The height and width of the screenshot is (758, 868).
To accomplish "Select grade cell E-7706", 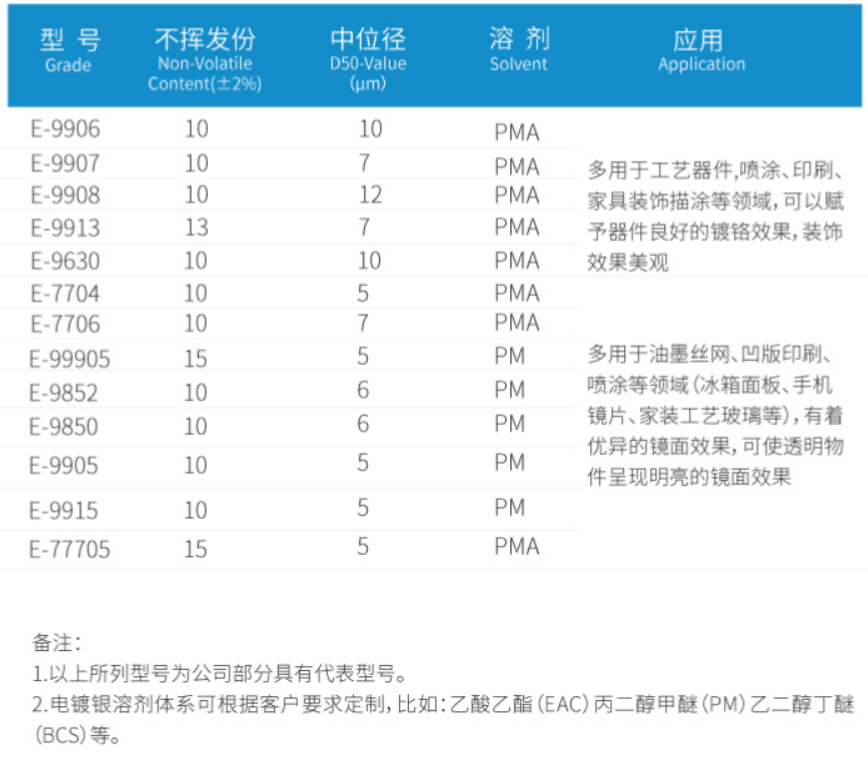I will click(65, 324).
